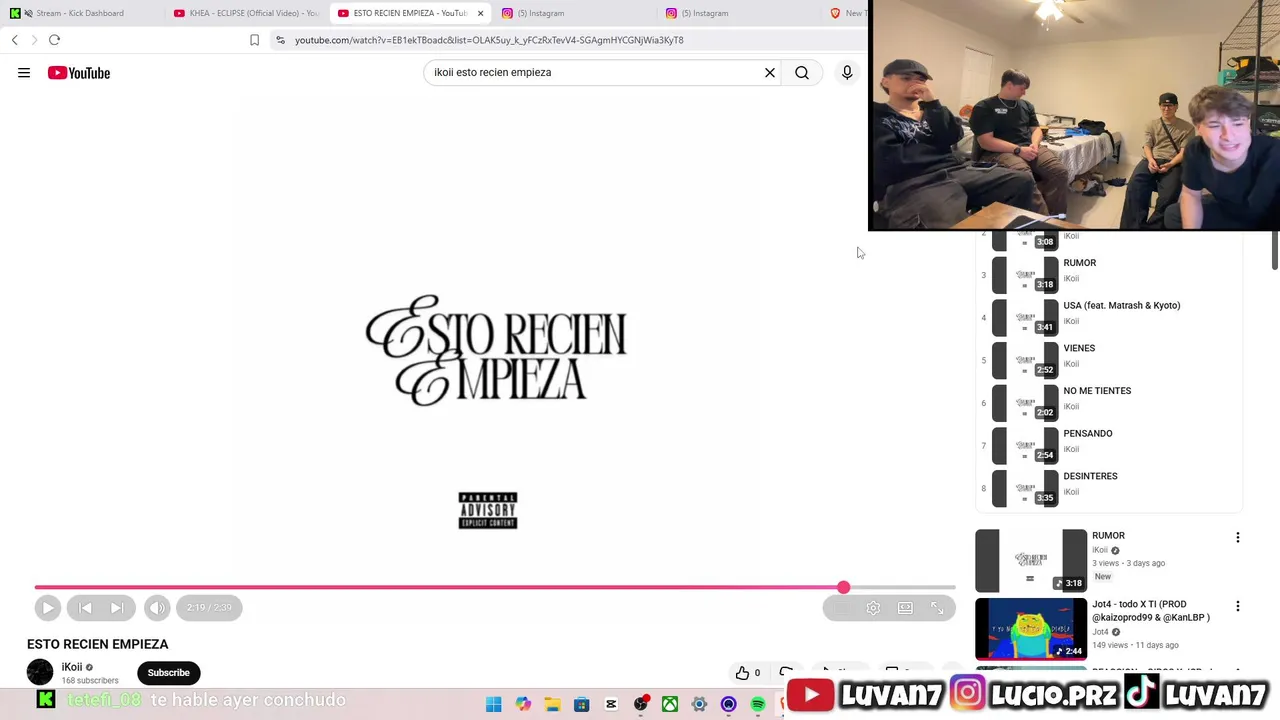Open the suggested RUMOR title link
The width and height of the screenshot is (1280, 720).
1108,536
